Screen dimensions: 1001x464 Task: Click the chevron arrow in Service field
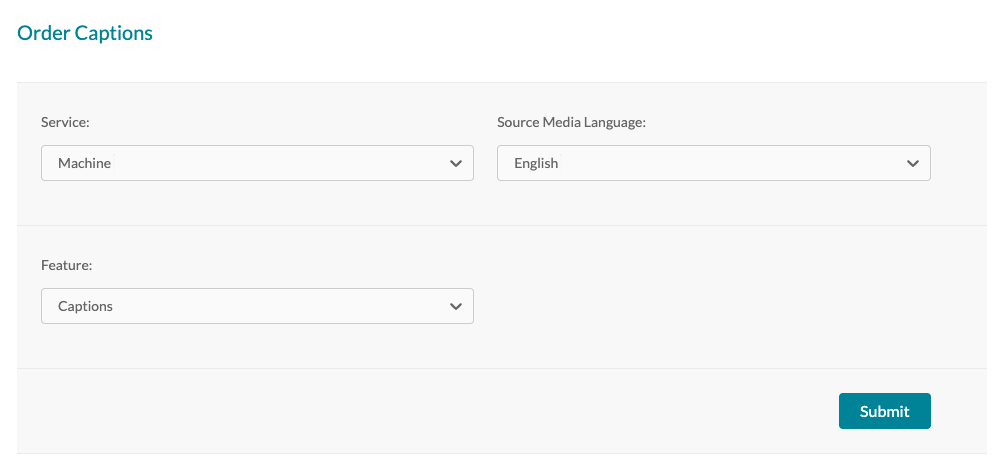[x=456, y=163]
